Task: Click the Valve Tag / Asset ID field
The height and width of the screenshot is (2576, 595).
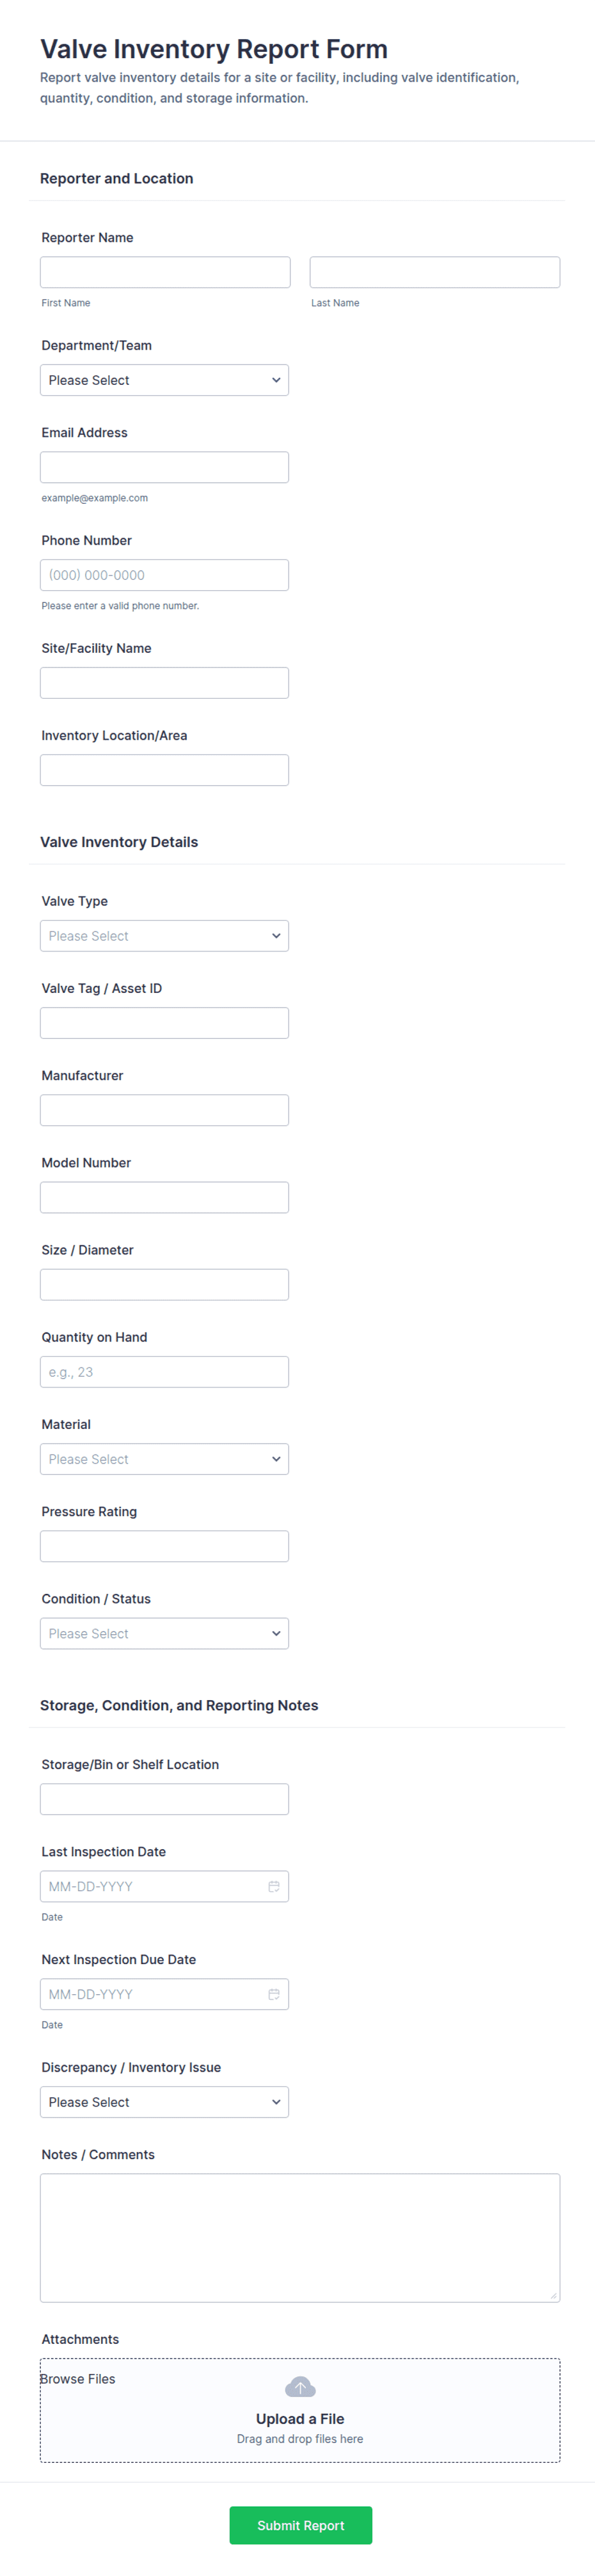Action: click(164, 1023)
